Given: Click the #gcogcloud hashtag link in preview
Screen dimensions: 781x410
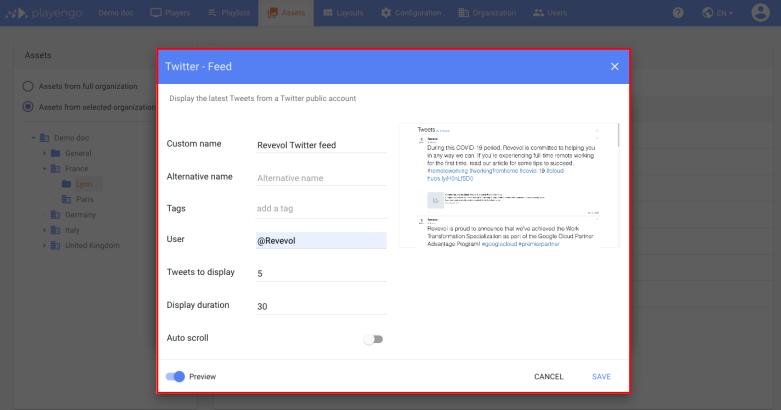Looking at the screenshot, I should click(x=499, y=244).
